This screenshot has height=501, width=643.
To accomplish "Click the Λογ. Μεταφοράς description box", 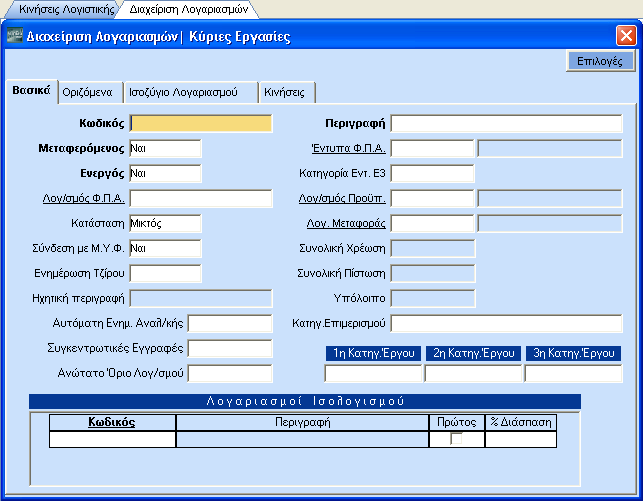I will [x=550, y=223].
